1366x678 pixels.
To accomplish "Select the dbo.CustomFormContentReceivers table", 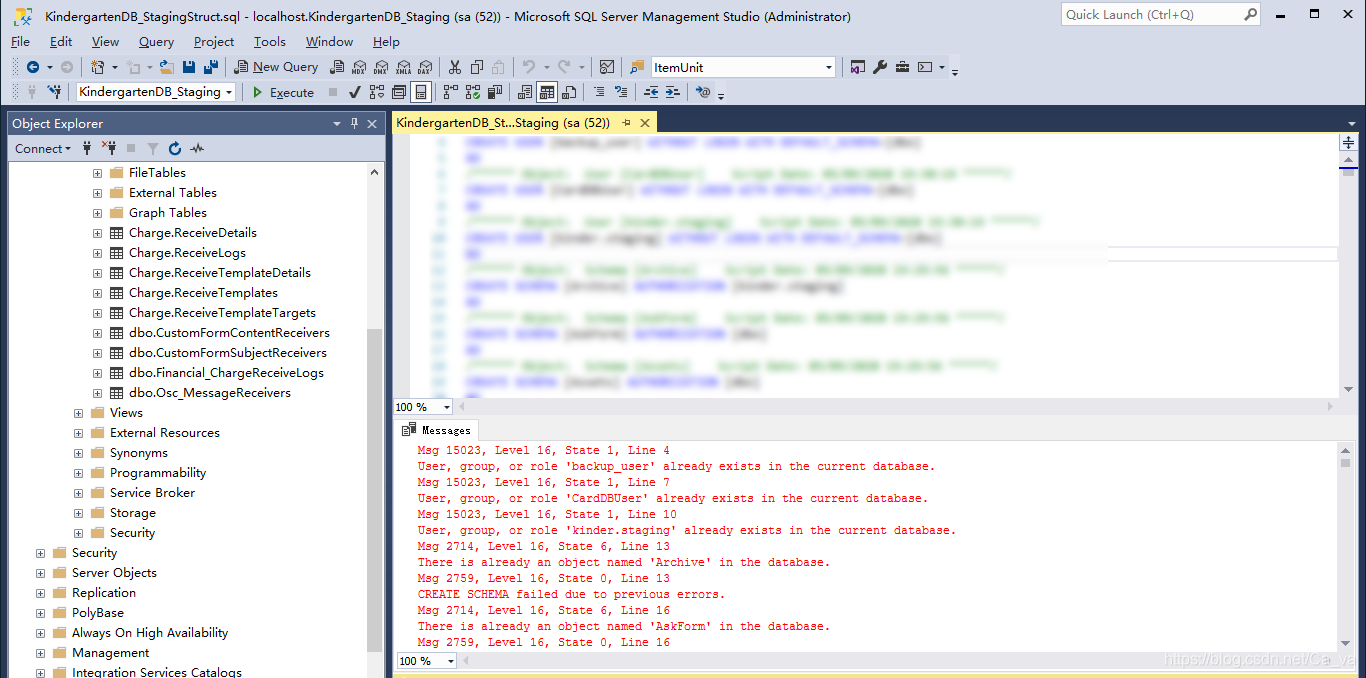I will pyautogui.click(x=229, y=333).
